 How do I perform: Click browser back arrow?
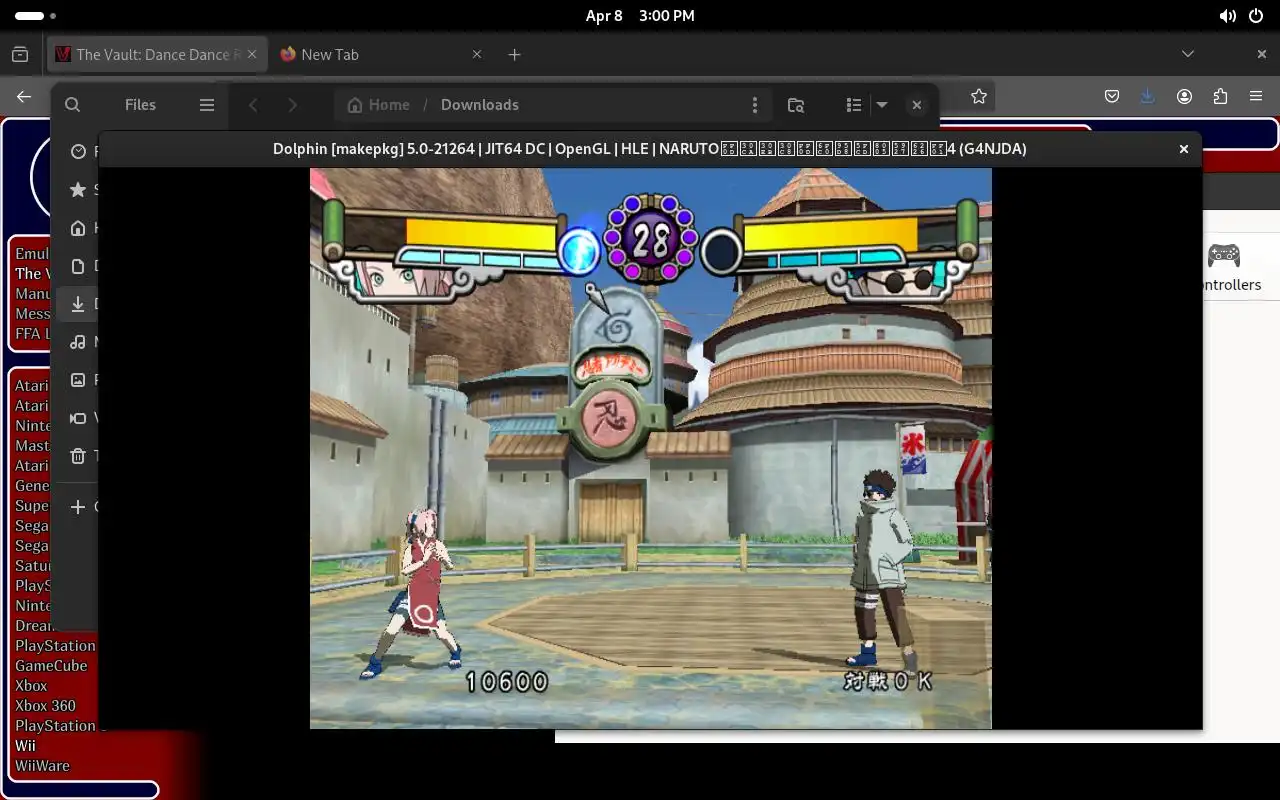tap(24, 96)
